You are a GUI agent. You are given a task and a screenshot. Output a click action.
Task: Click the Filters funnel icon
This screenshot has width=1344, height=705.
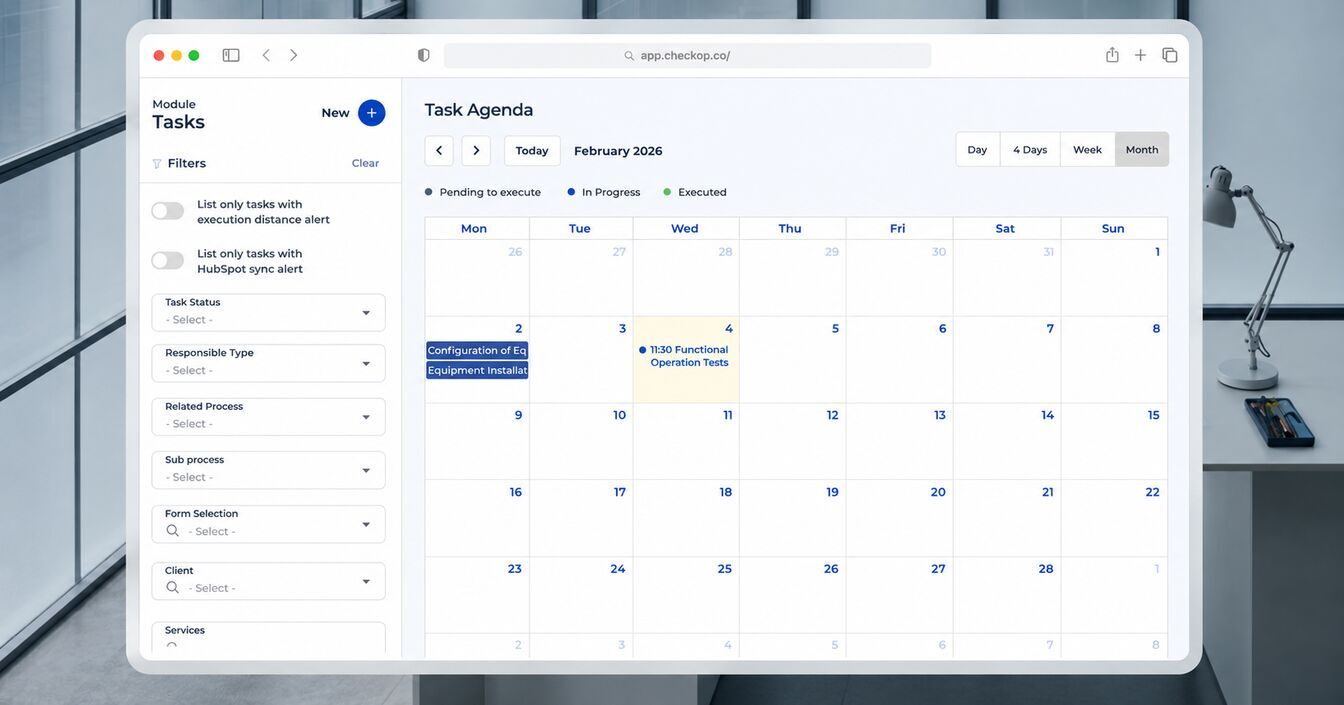point(157,164)
